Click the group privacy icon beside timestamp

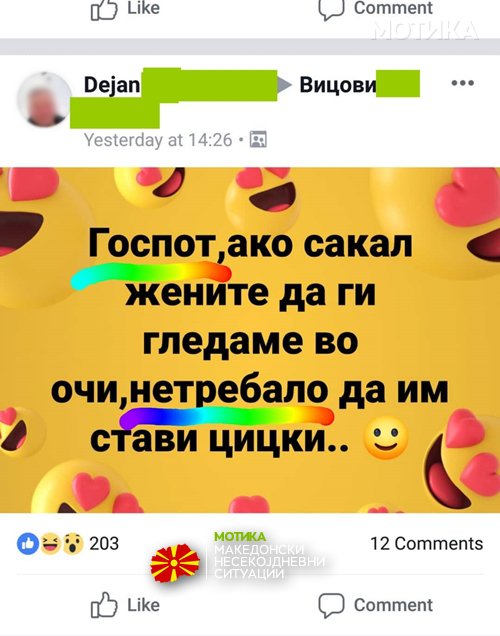pyautogui.click(x=258, y=140)
